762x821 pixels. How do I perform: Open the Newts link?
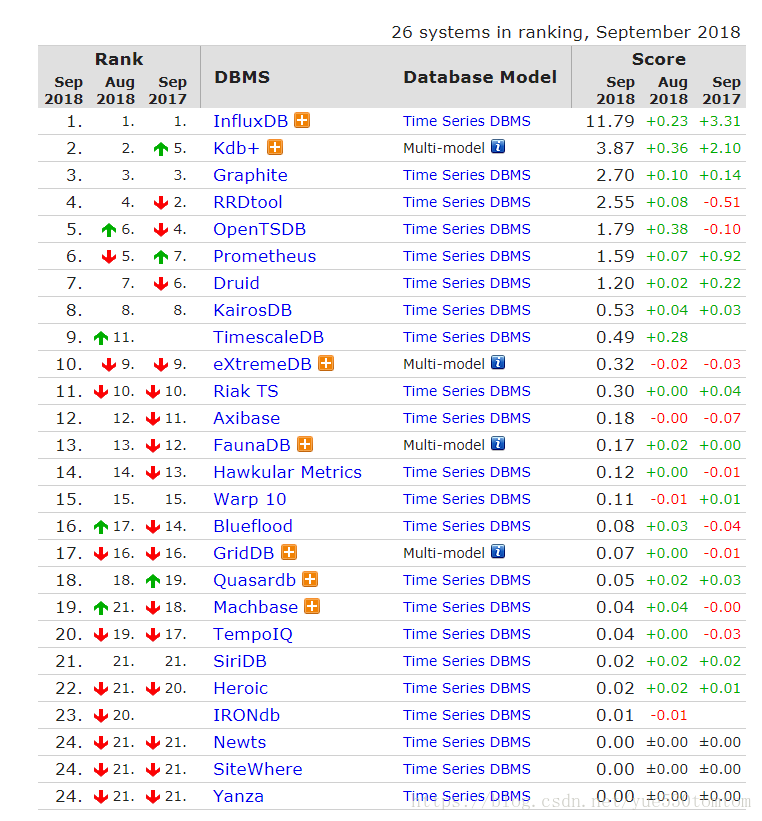point(240,742)
